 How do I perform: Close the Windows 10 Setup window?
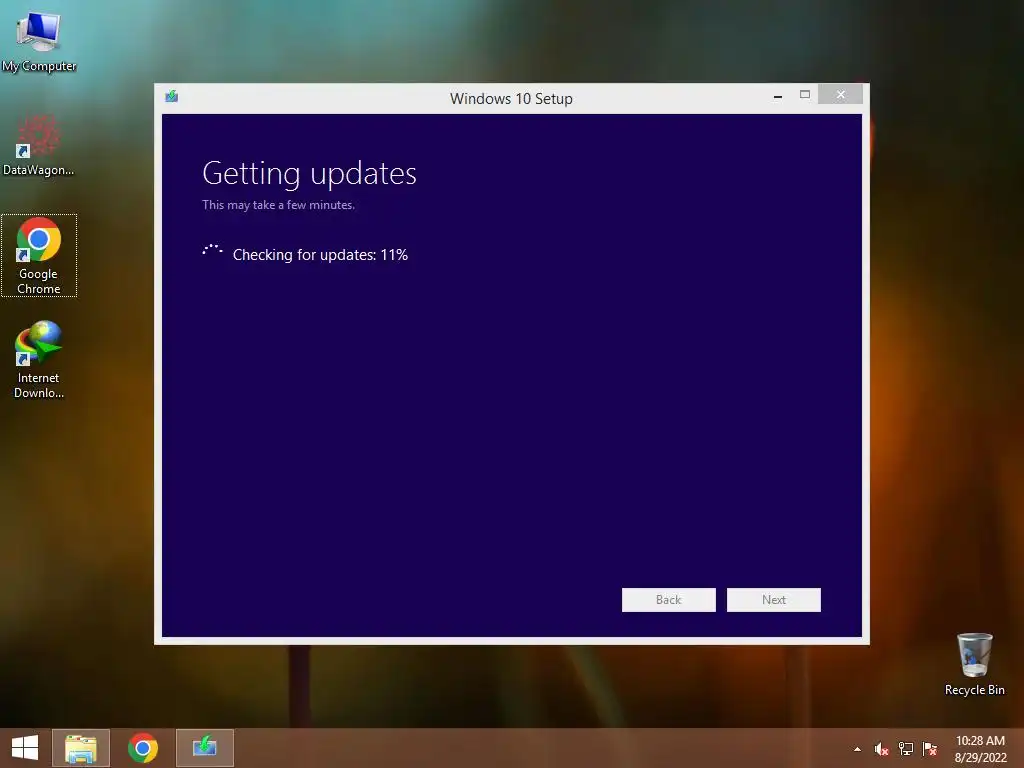tap(840, 95)
